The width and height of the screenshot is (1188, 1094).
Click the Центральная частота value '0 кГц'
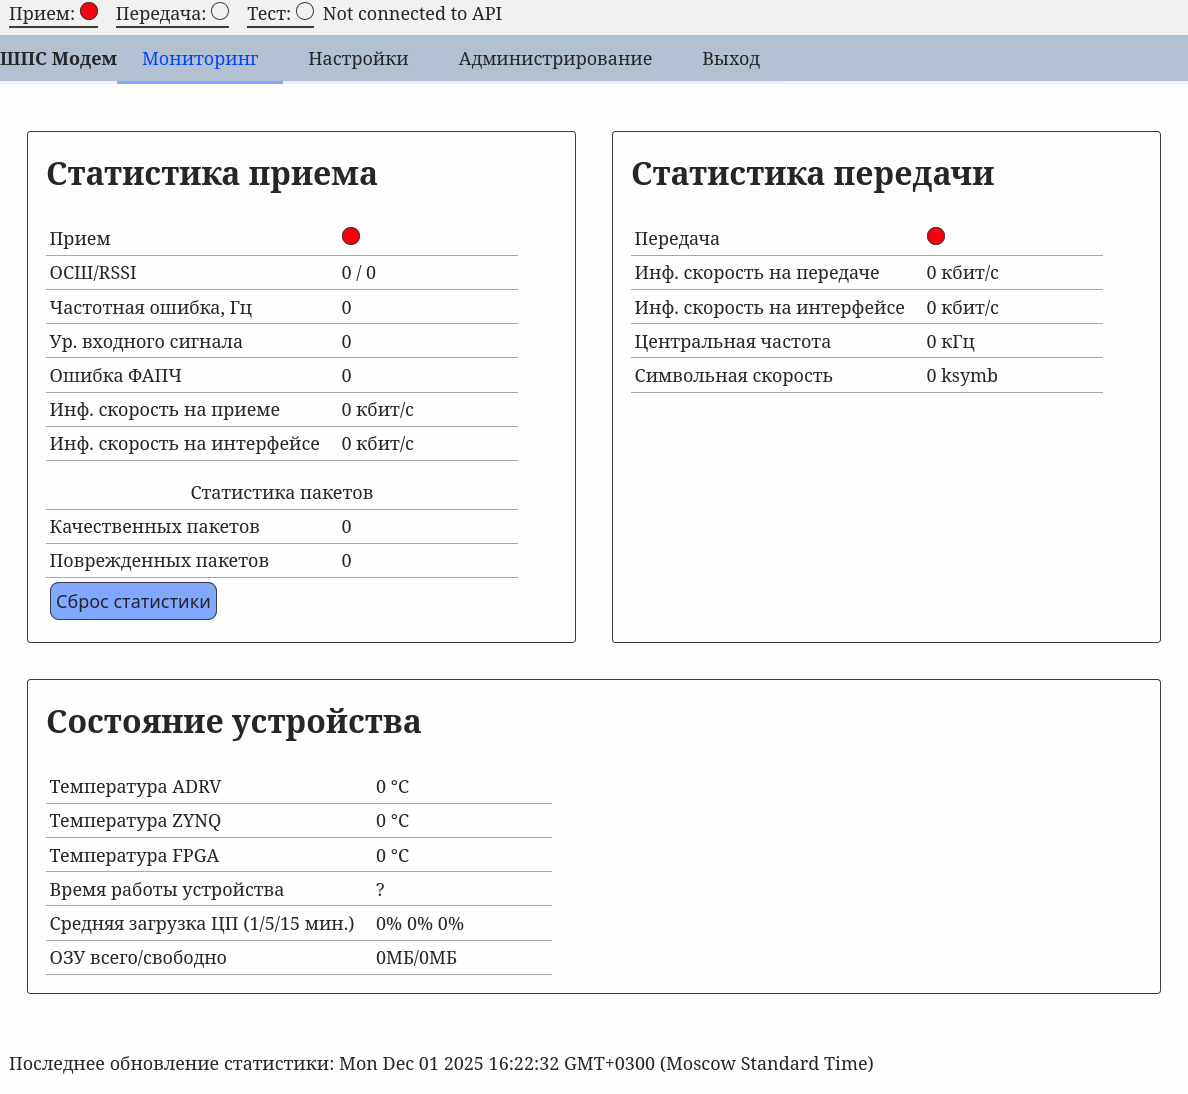coord(950,342)
